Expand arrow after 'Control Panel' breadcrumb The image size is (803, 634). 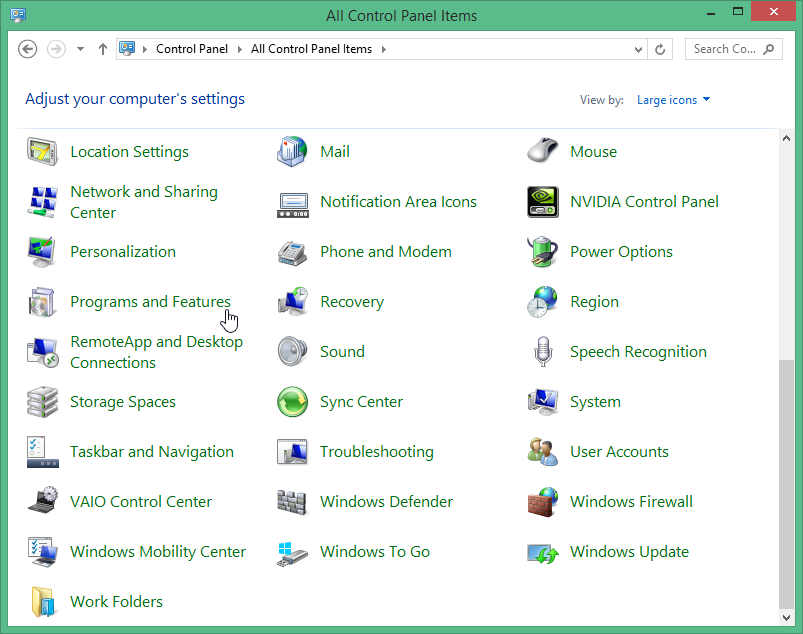pos(239,49)
